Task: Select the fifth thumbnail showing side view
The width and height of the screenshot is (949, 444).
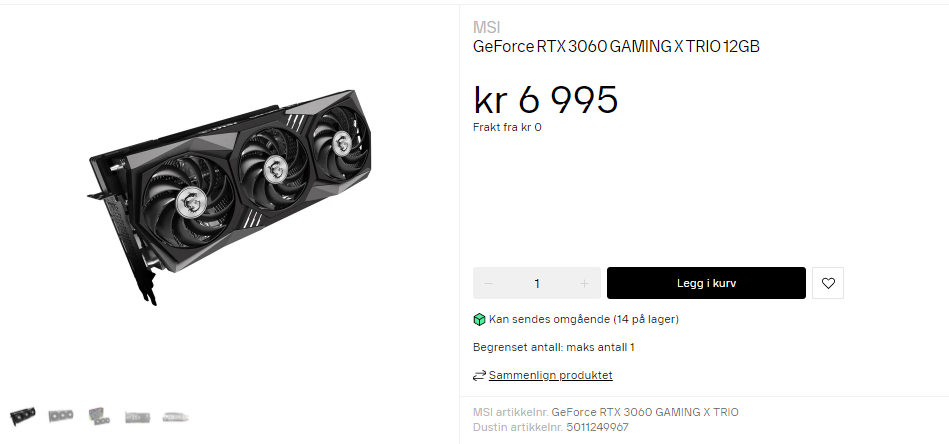Action: (176, 417)
